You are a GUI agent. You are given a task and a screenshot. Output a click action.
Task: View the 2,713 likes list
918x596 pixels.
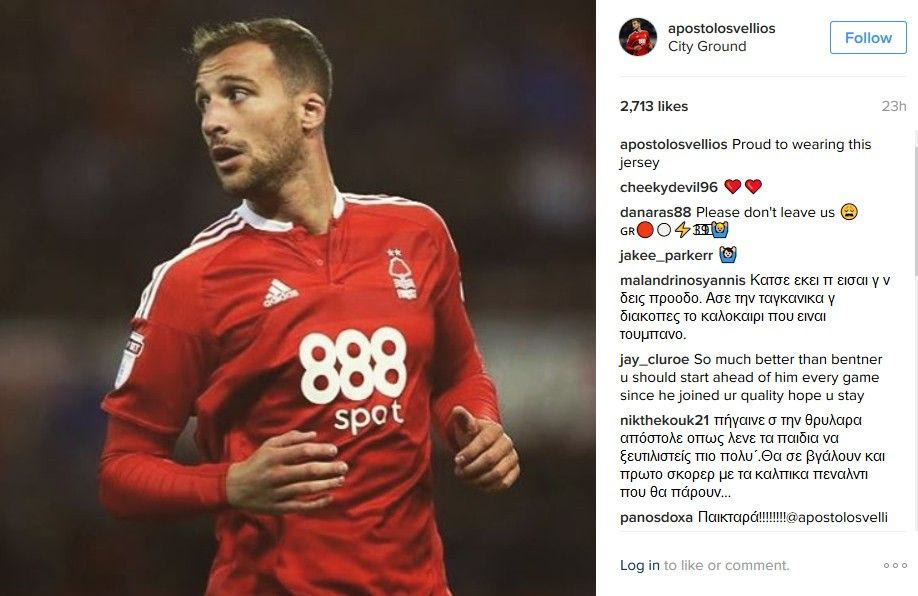click(654, 106)
